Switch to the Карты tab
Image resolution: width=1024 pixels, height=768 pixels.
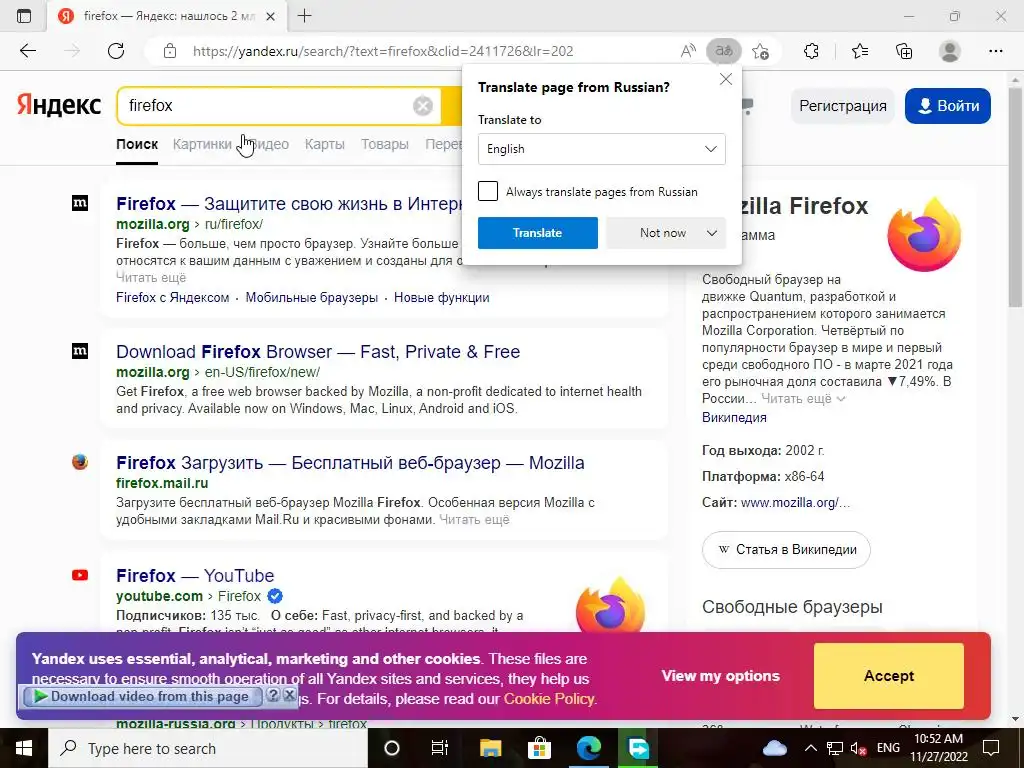tap(325, 144)
